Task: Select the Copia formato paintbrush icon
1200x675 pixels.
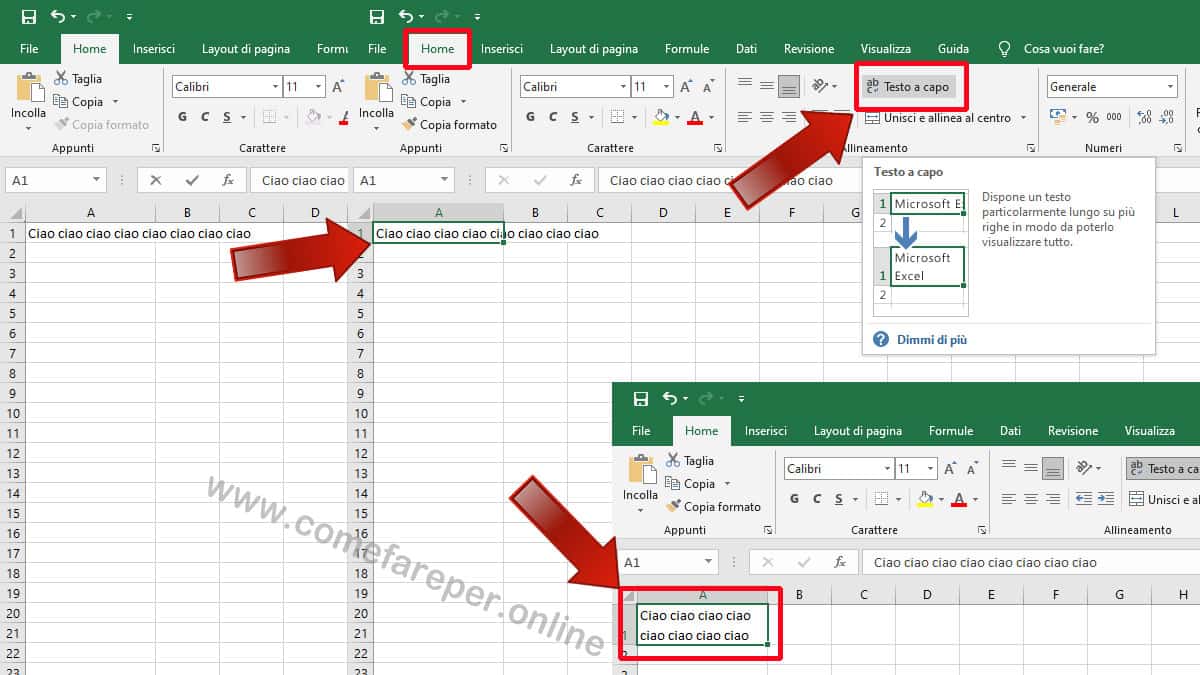Action: (x=409, y=124)
